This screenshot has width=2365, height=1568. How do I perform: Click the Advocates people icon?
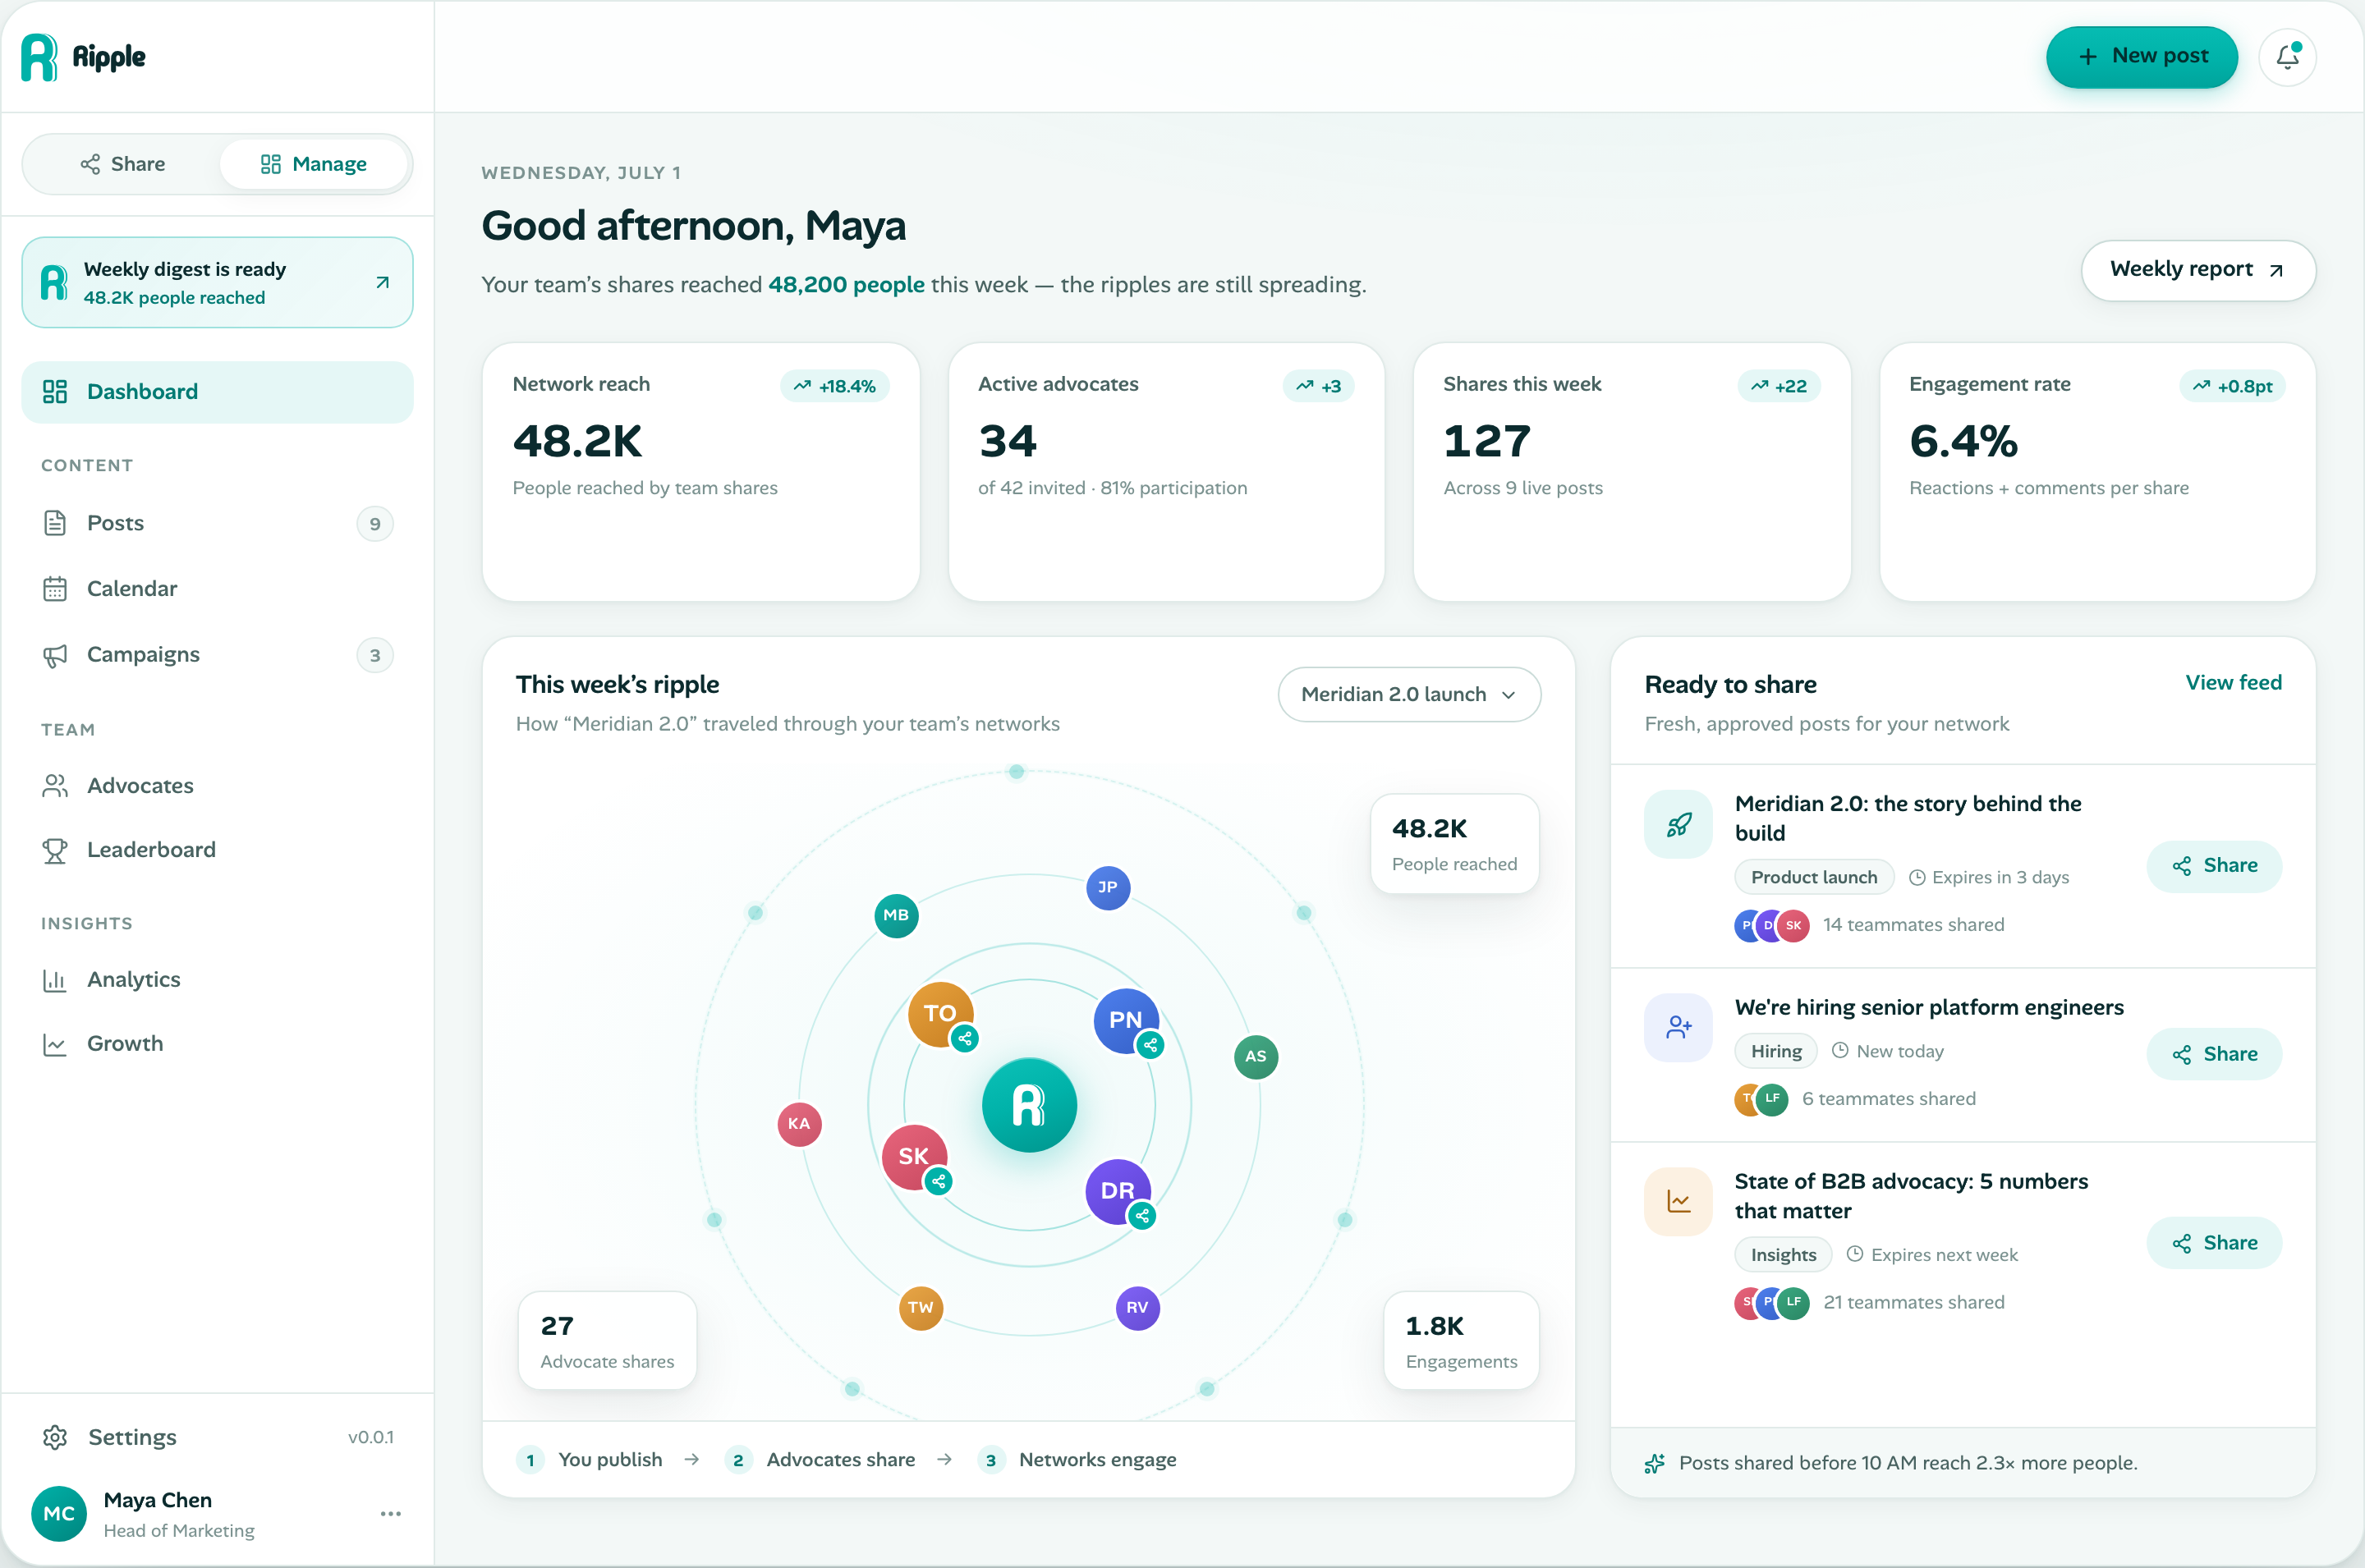(x=55, y=786)
